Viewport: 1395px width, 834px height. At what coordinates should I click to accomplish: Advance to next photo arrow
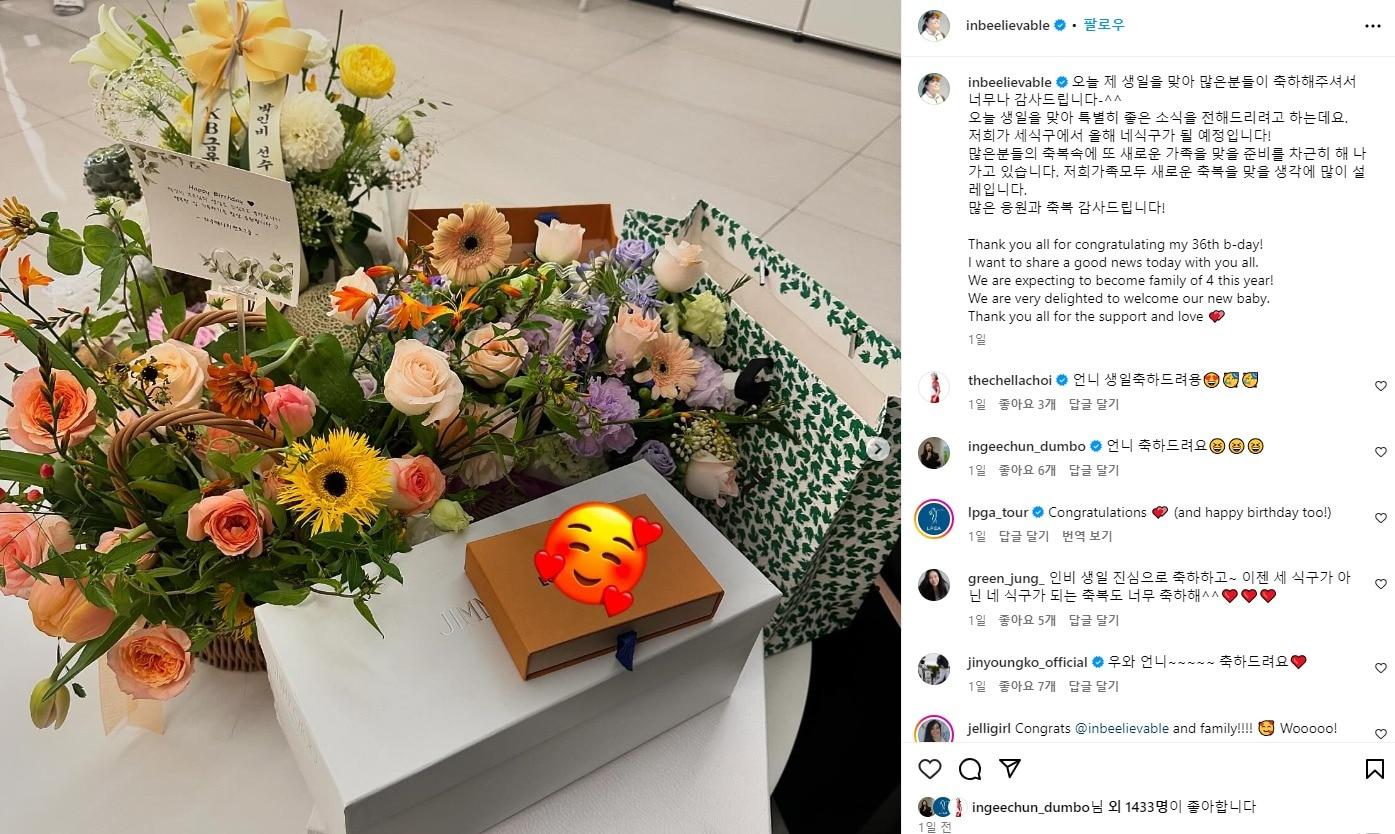coord(878,449)
